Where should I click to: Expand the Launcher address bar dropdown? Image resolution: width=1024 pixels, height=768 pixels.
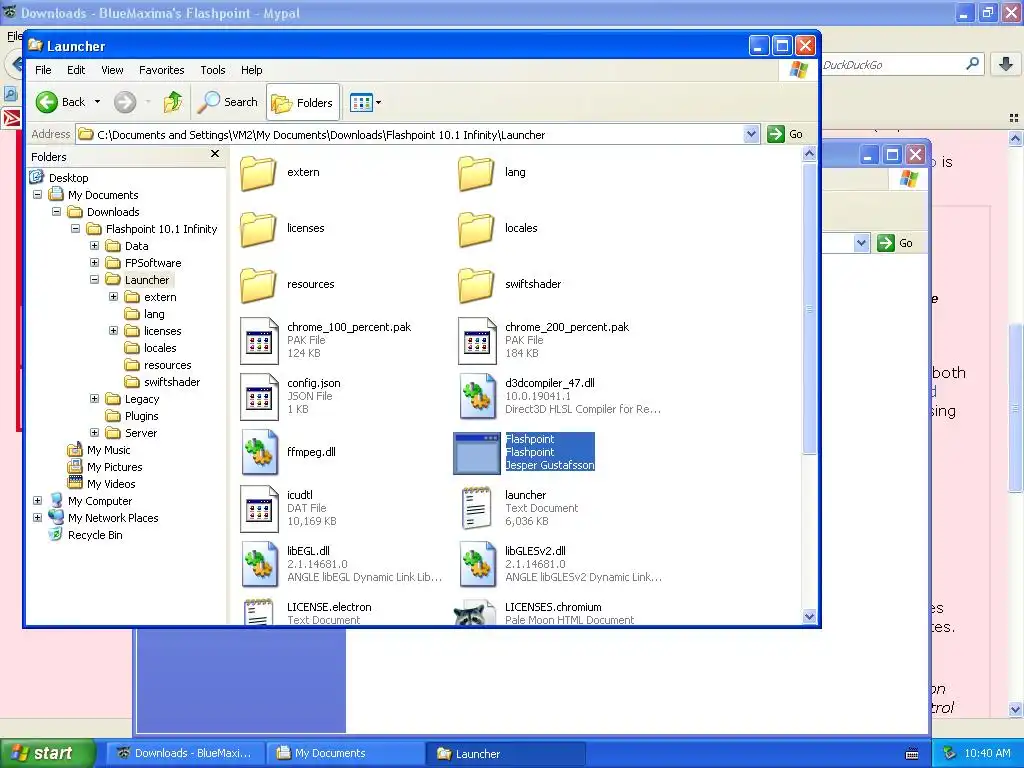tap(751, 135)
